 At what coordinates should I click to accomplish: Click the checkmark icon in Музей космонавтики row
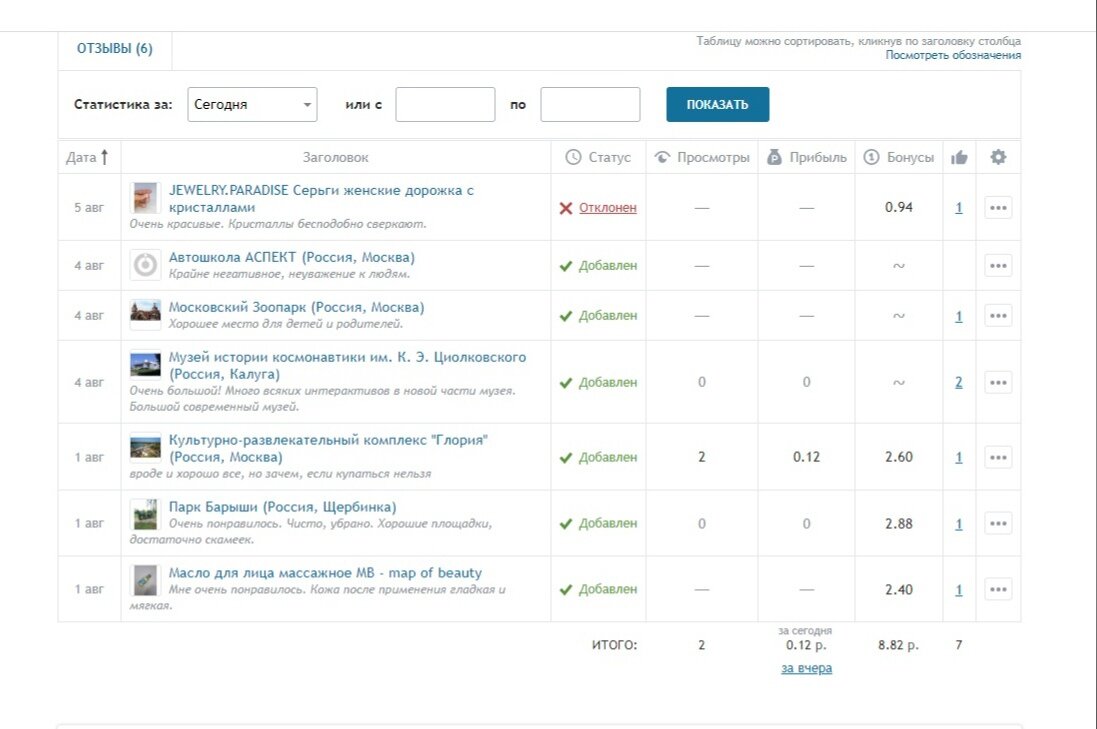pos(566,383)
